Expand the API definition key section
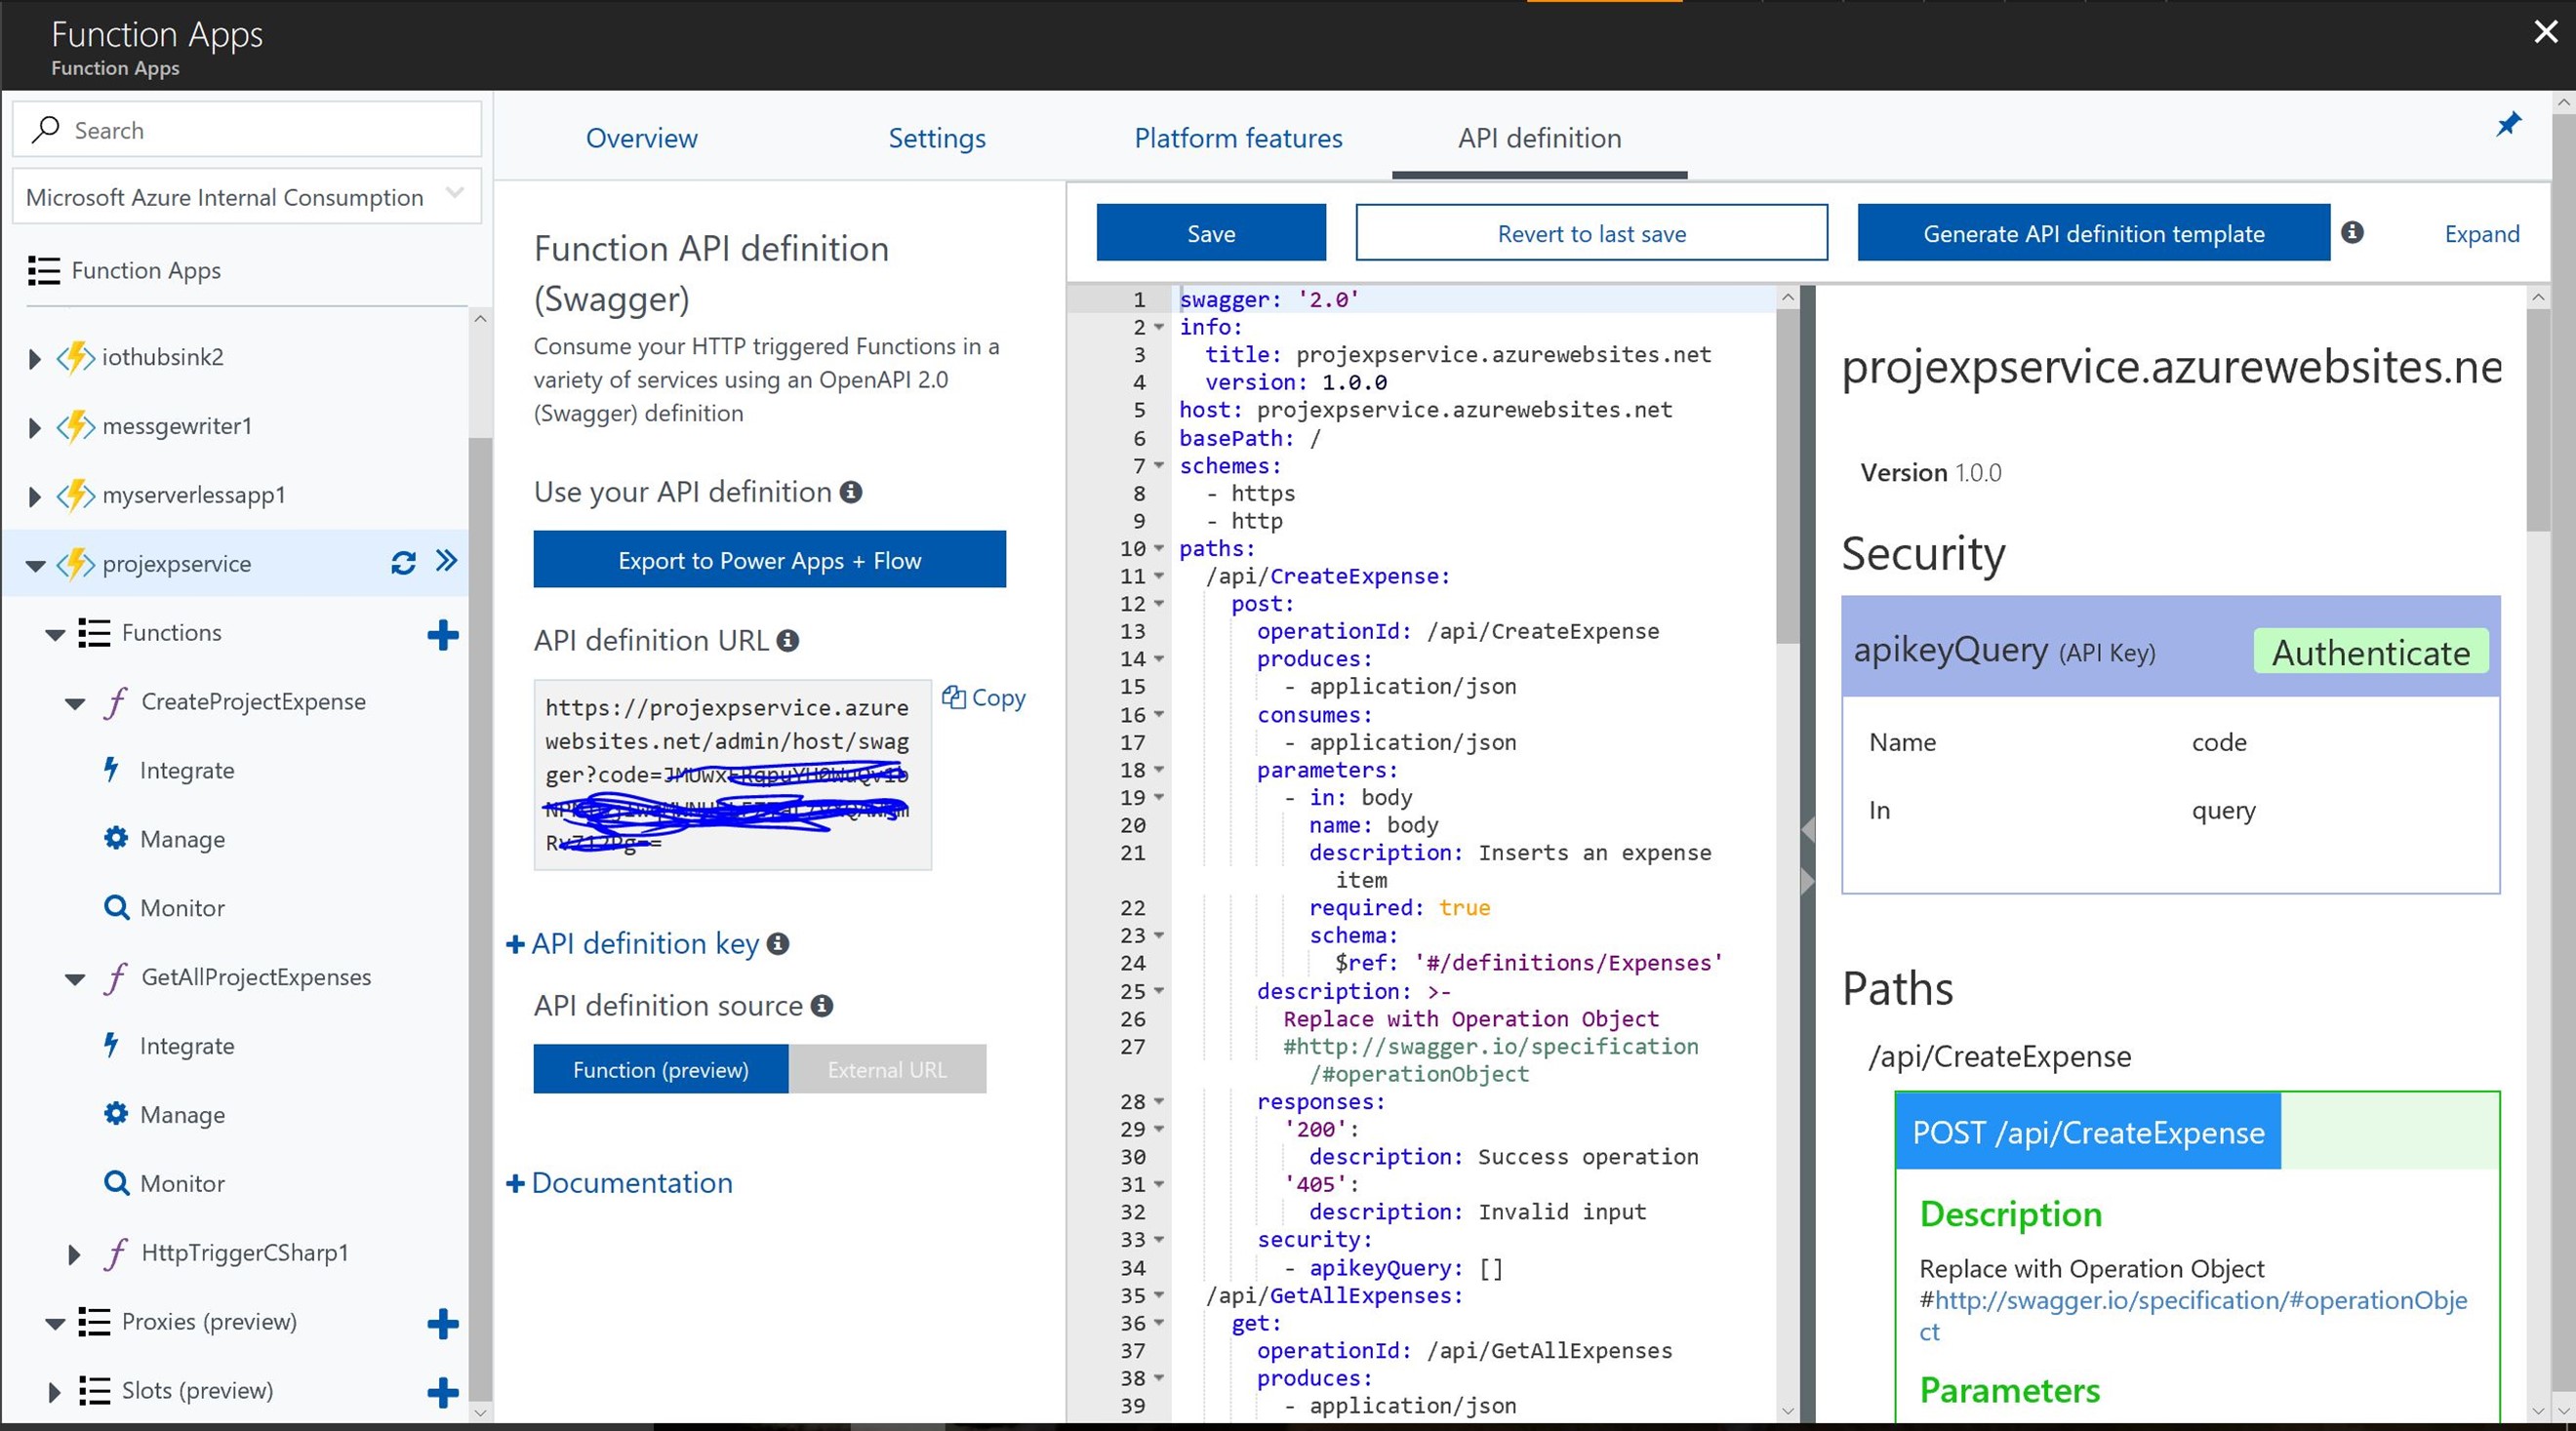The height and width of the screenshot is (1431, 2576). tap(644, 943)
